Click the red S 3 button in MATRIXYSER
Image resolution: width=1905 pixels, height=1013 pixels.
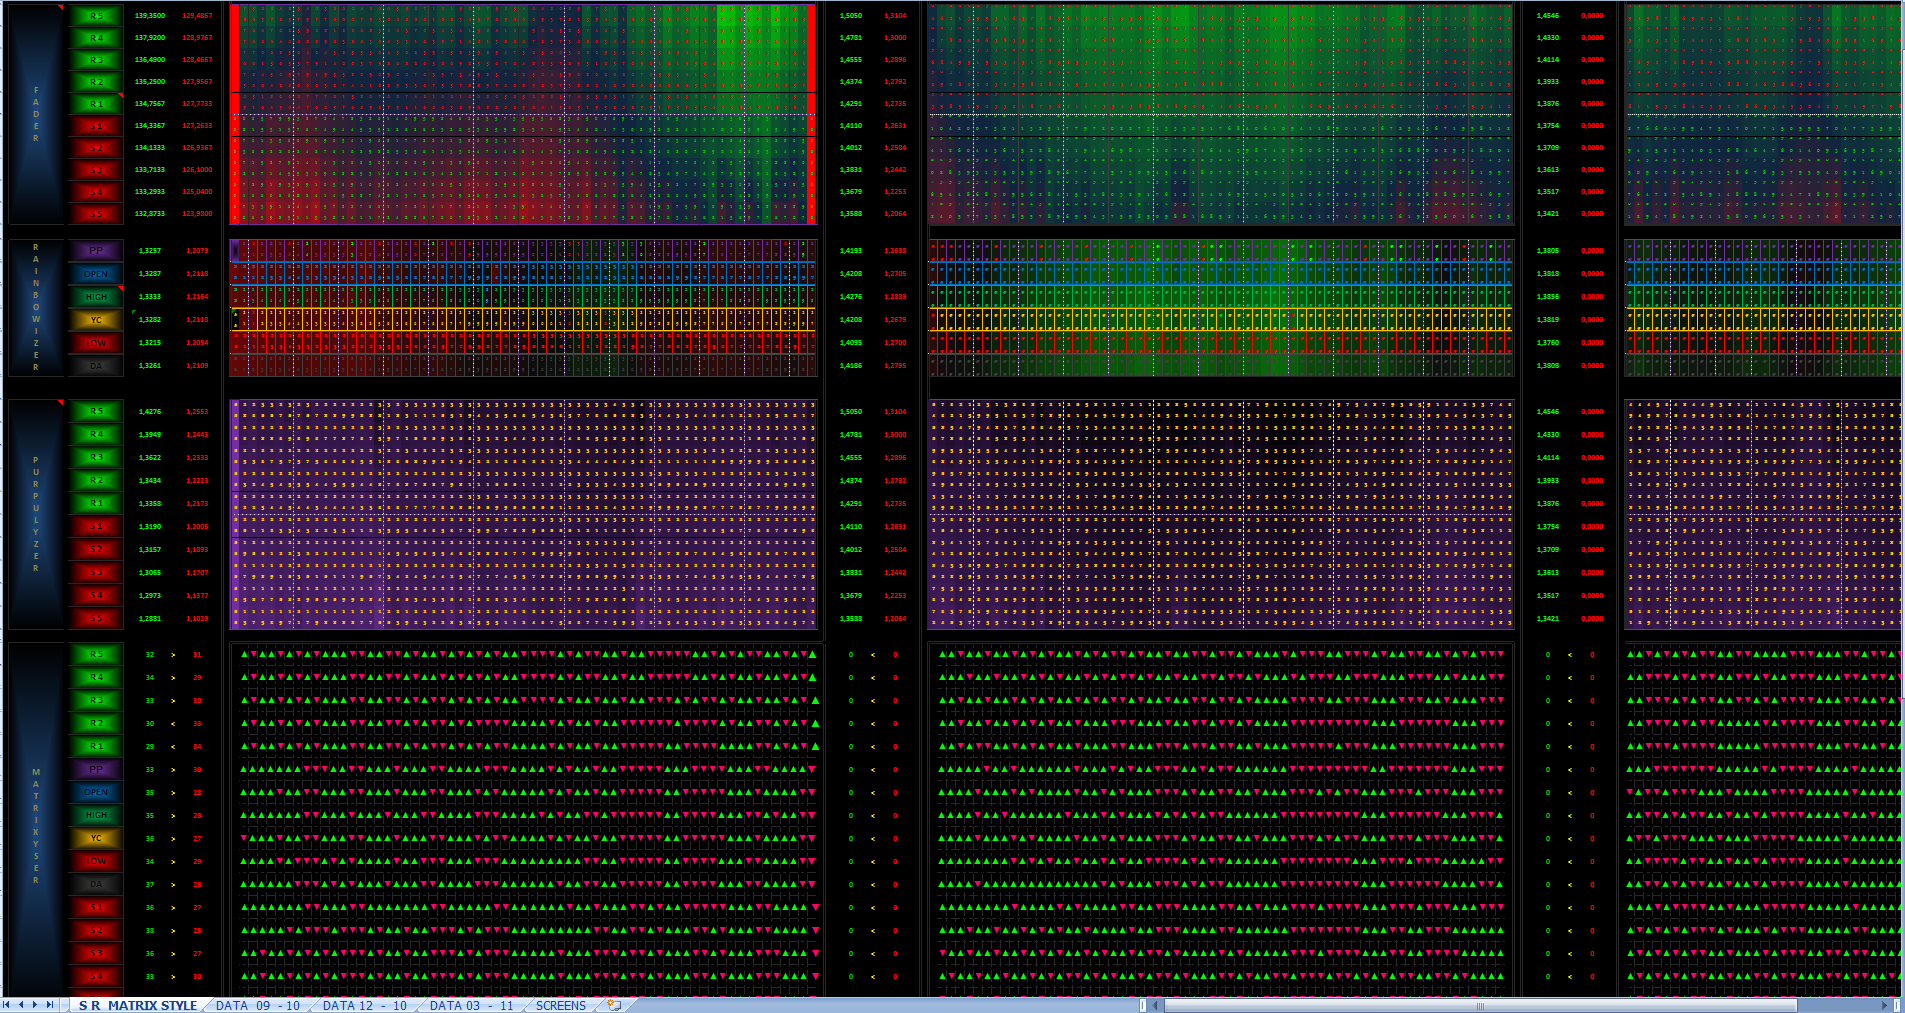pos(96,954)
